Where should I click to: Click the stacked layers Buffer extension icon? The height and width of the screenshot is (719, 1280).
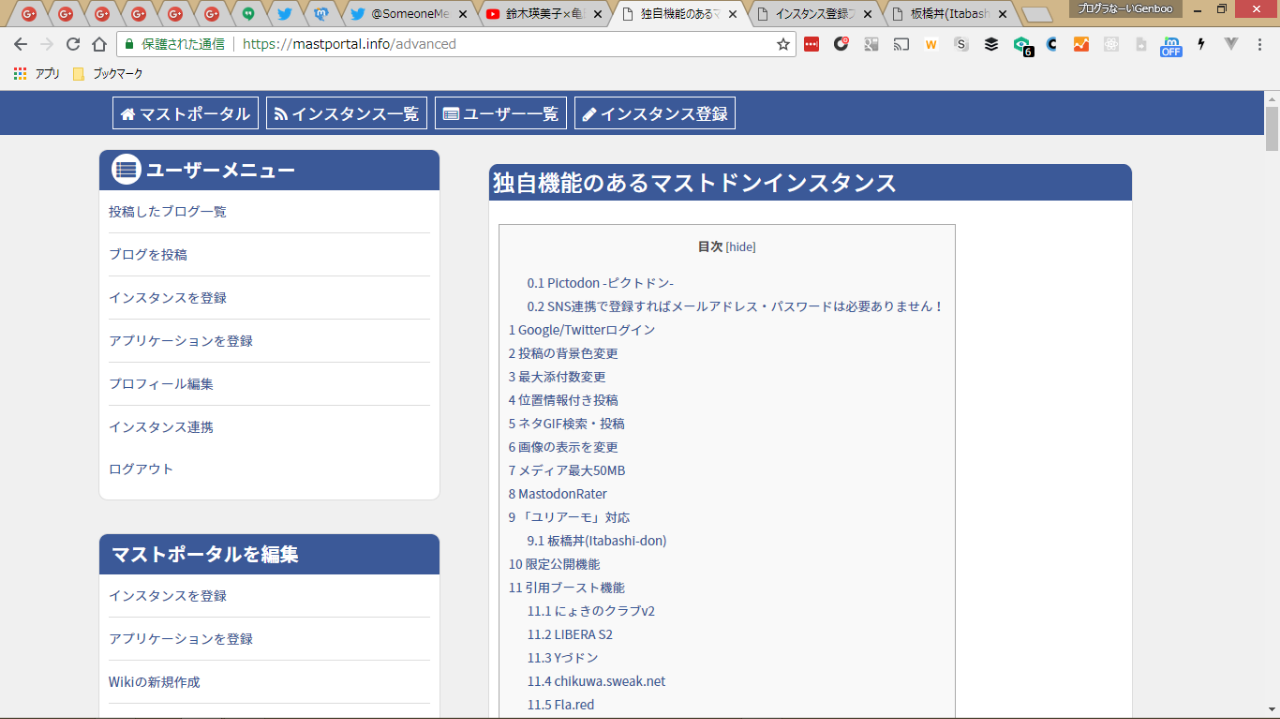991,44
